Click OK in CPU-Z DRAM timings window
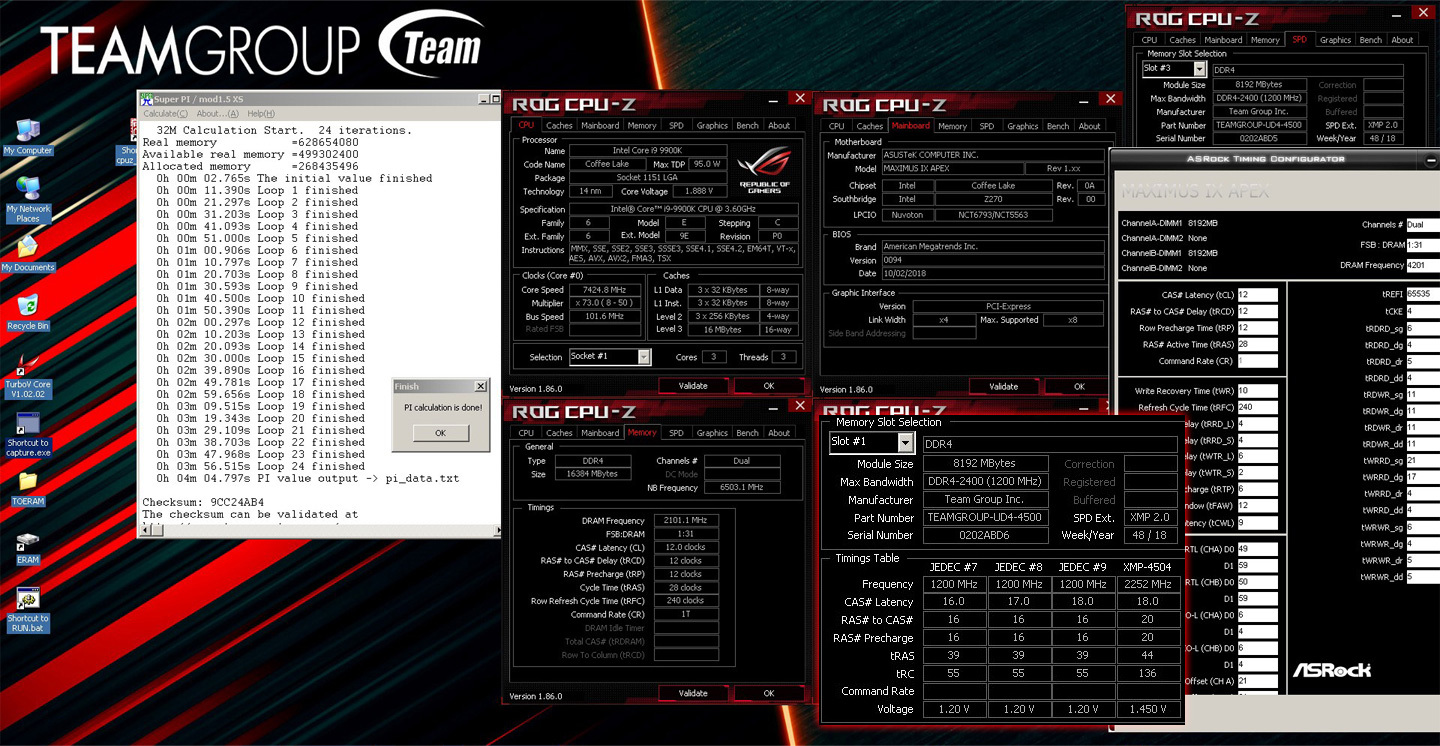The image size is (1440, 746). [769, 693]
